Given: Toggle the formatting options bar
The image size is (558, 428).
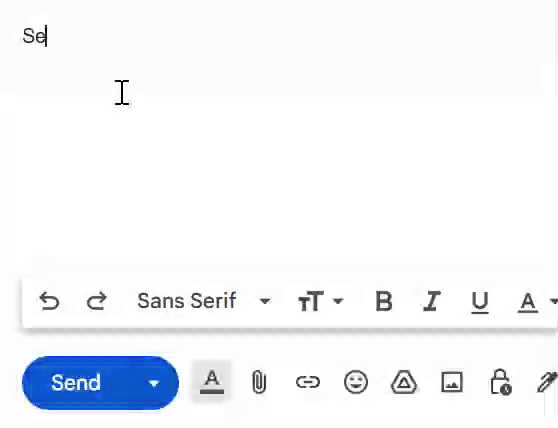Looking at the screenshot, I should [x=212, y=381].
